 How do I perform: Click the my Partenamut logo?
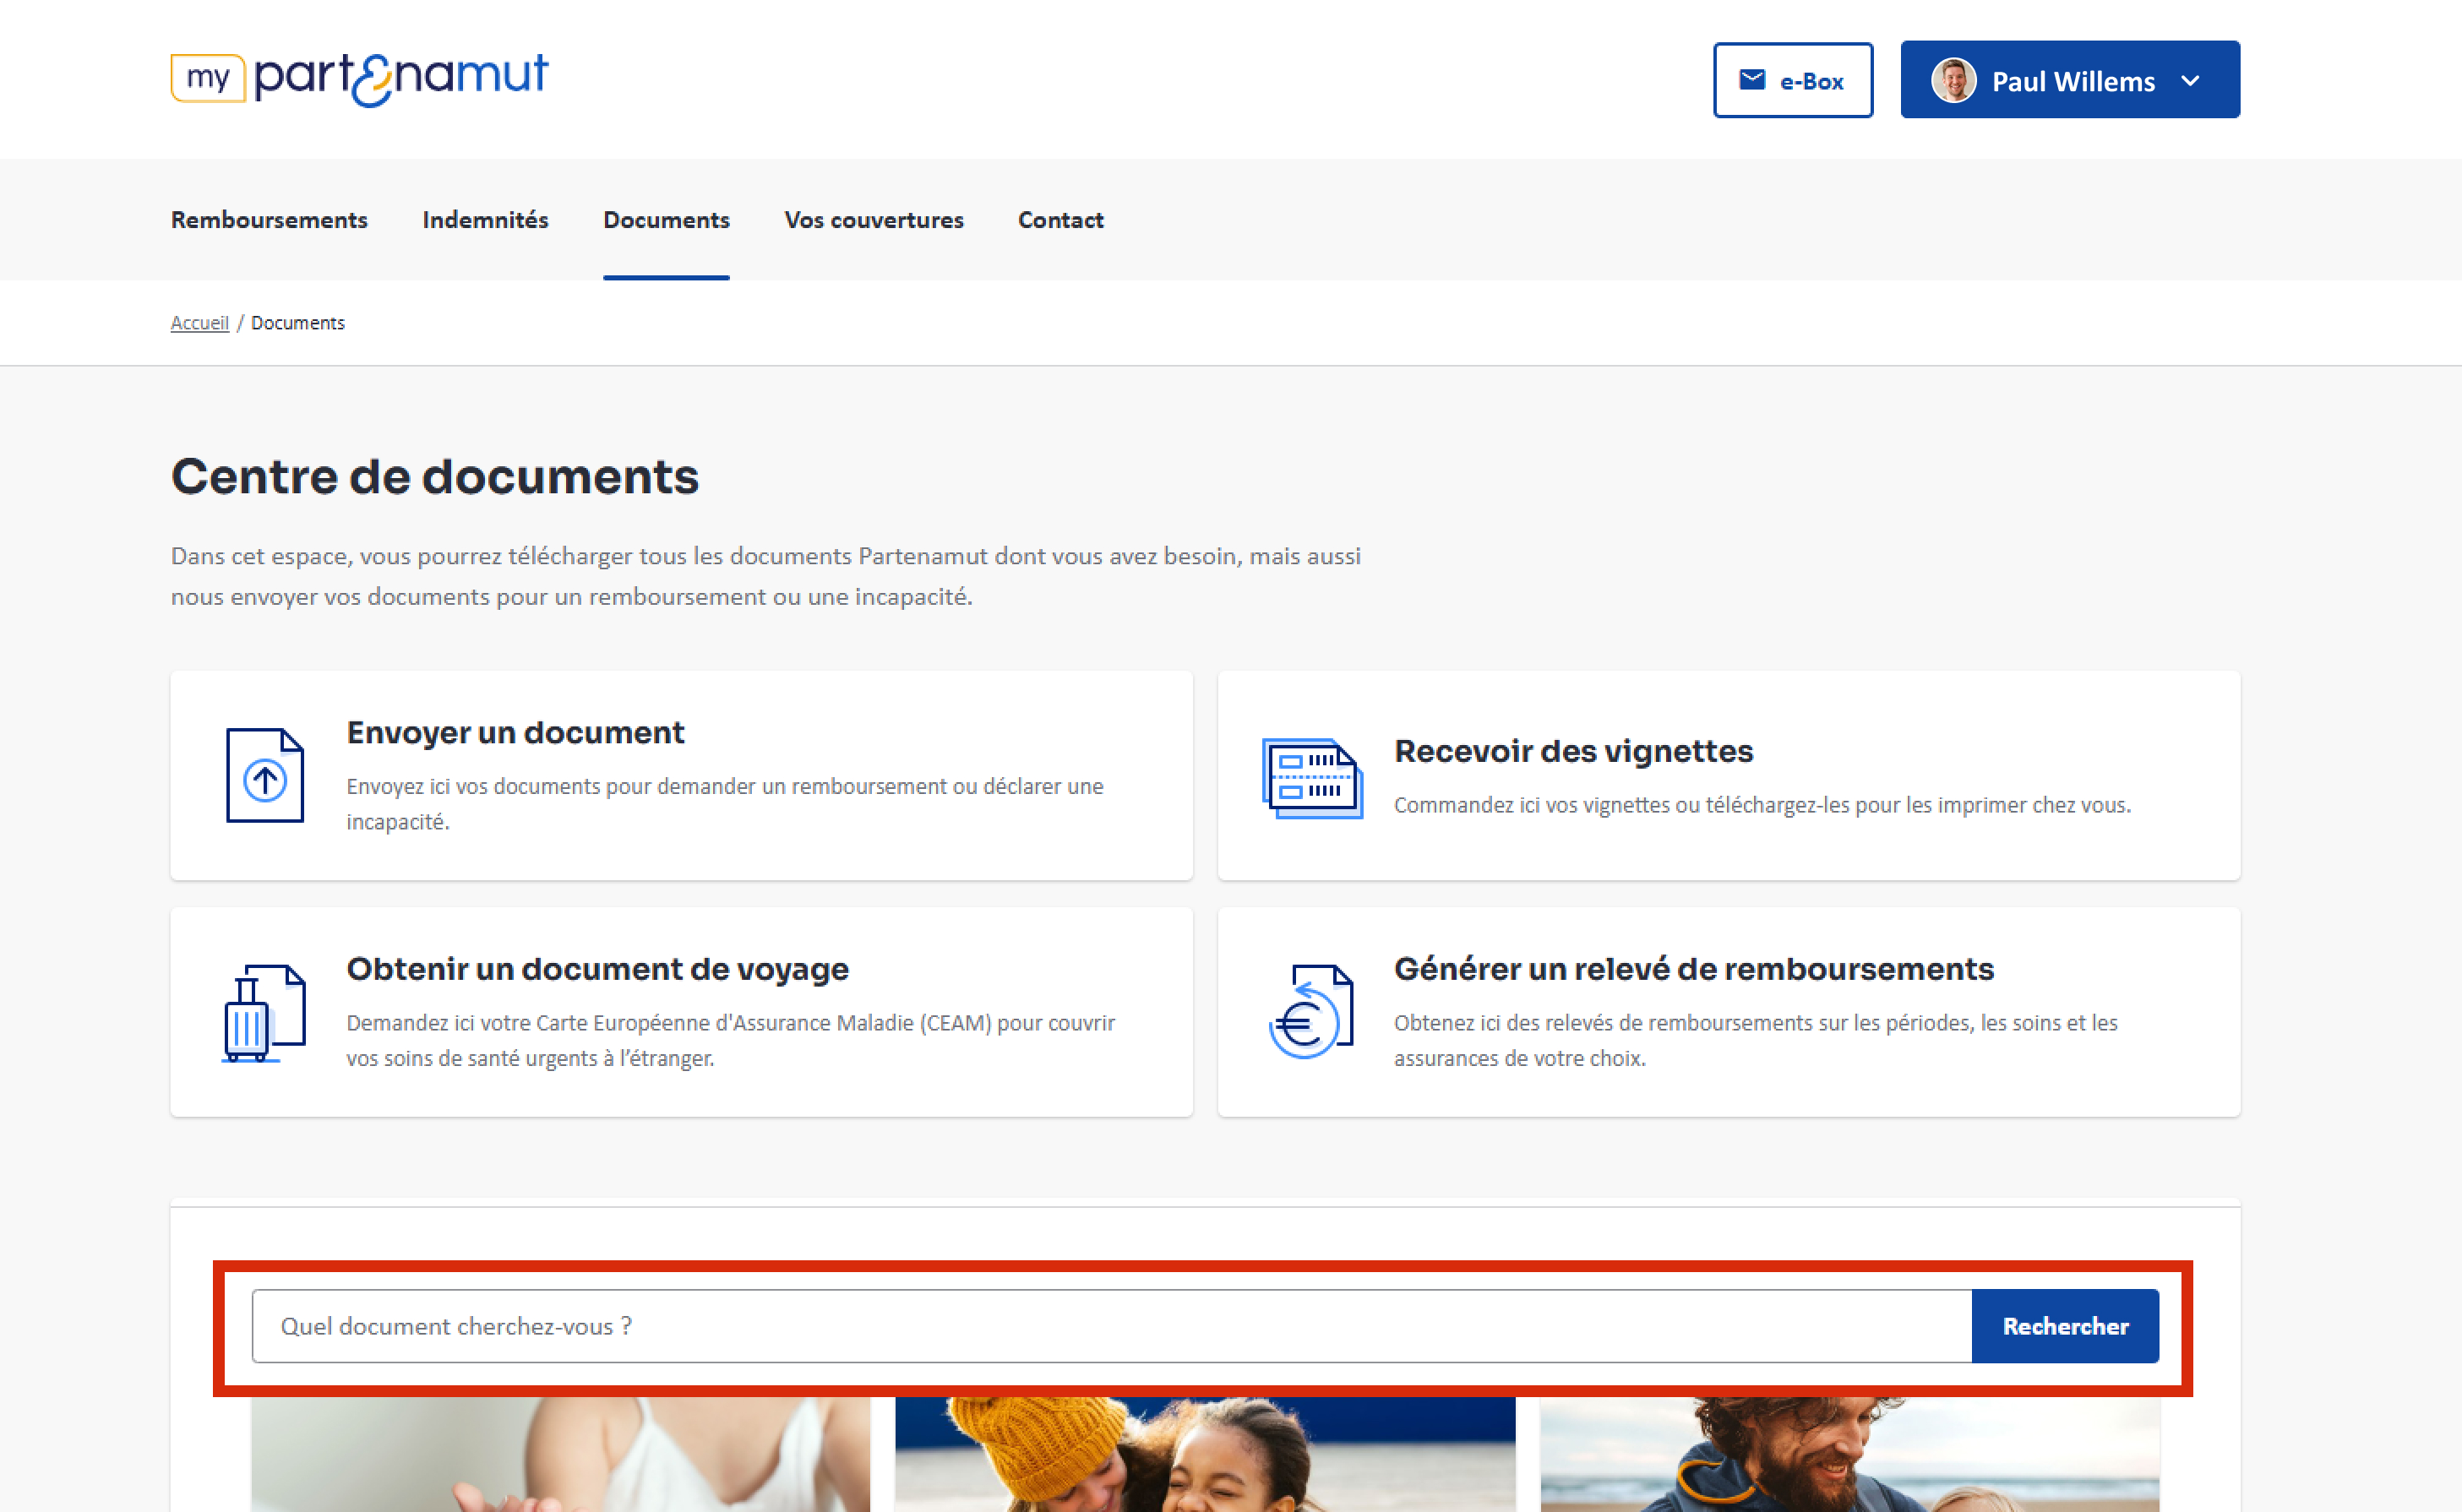[x=359, y=79]
